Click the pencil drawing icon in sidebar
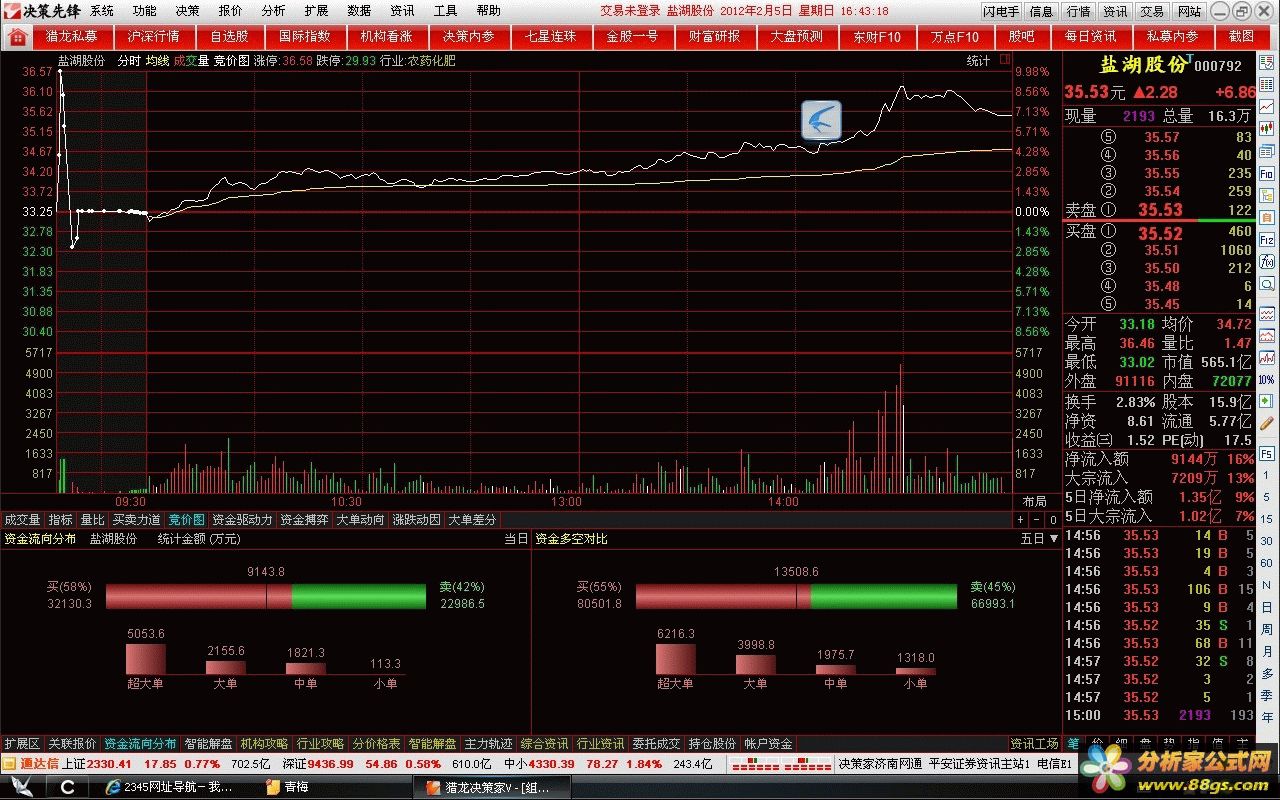 tap(1267, 421)
